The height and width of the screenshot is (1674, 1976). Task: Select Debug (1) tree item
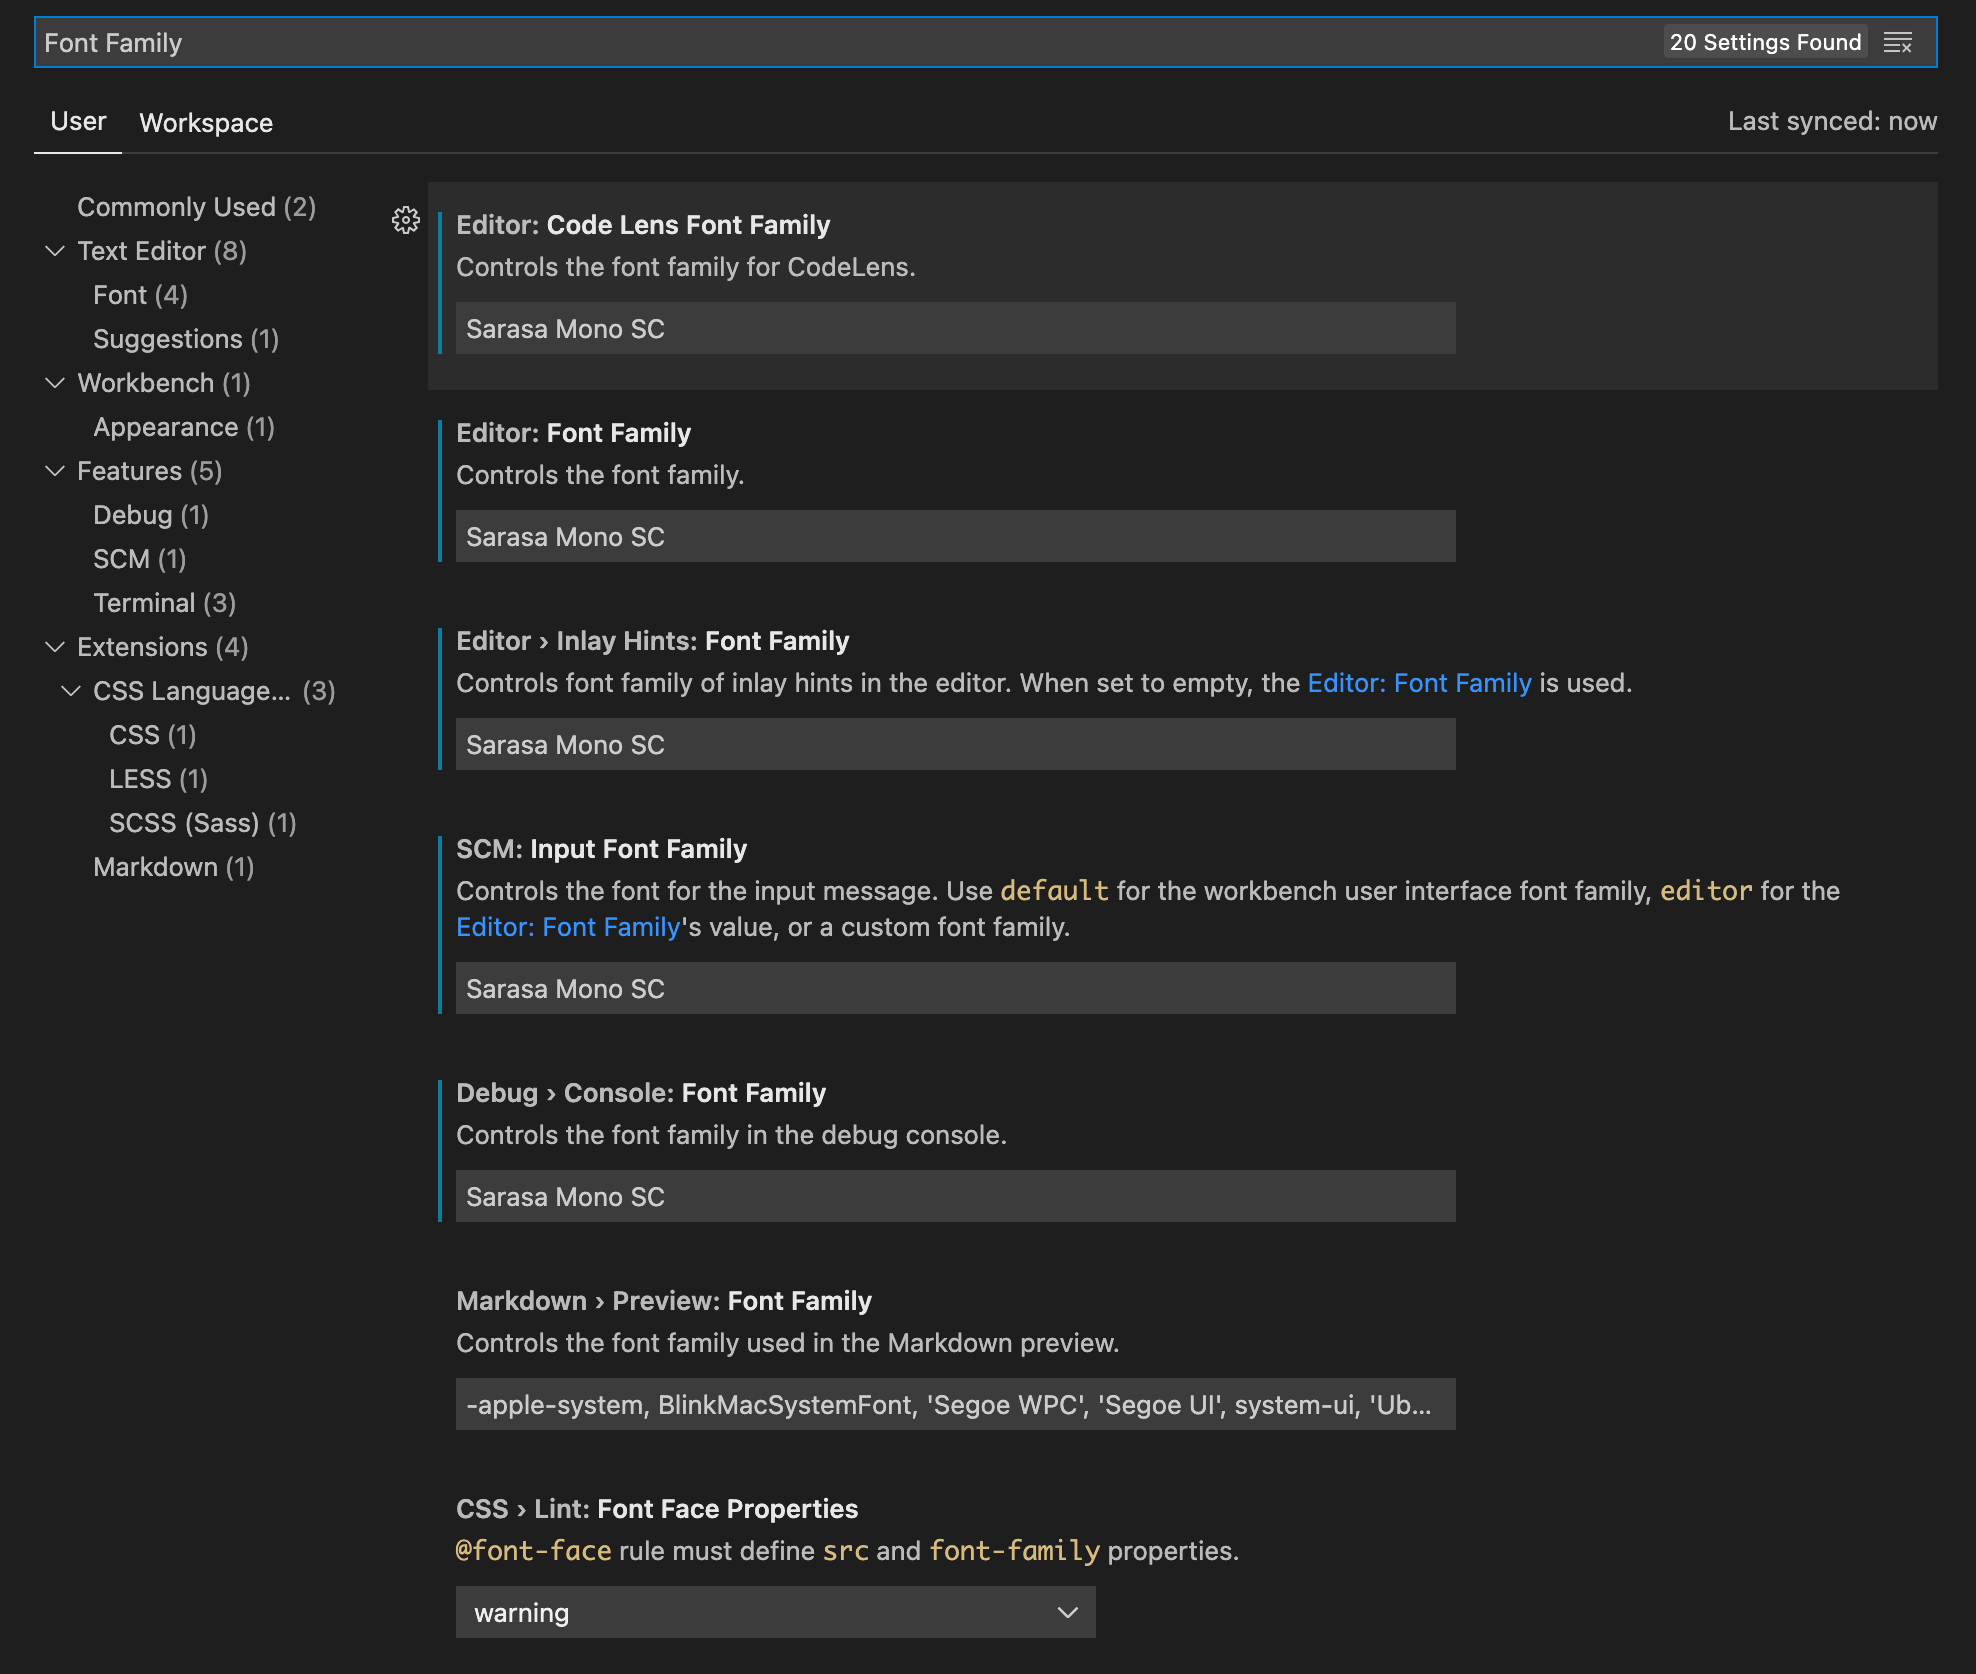(x=151, y=515)
